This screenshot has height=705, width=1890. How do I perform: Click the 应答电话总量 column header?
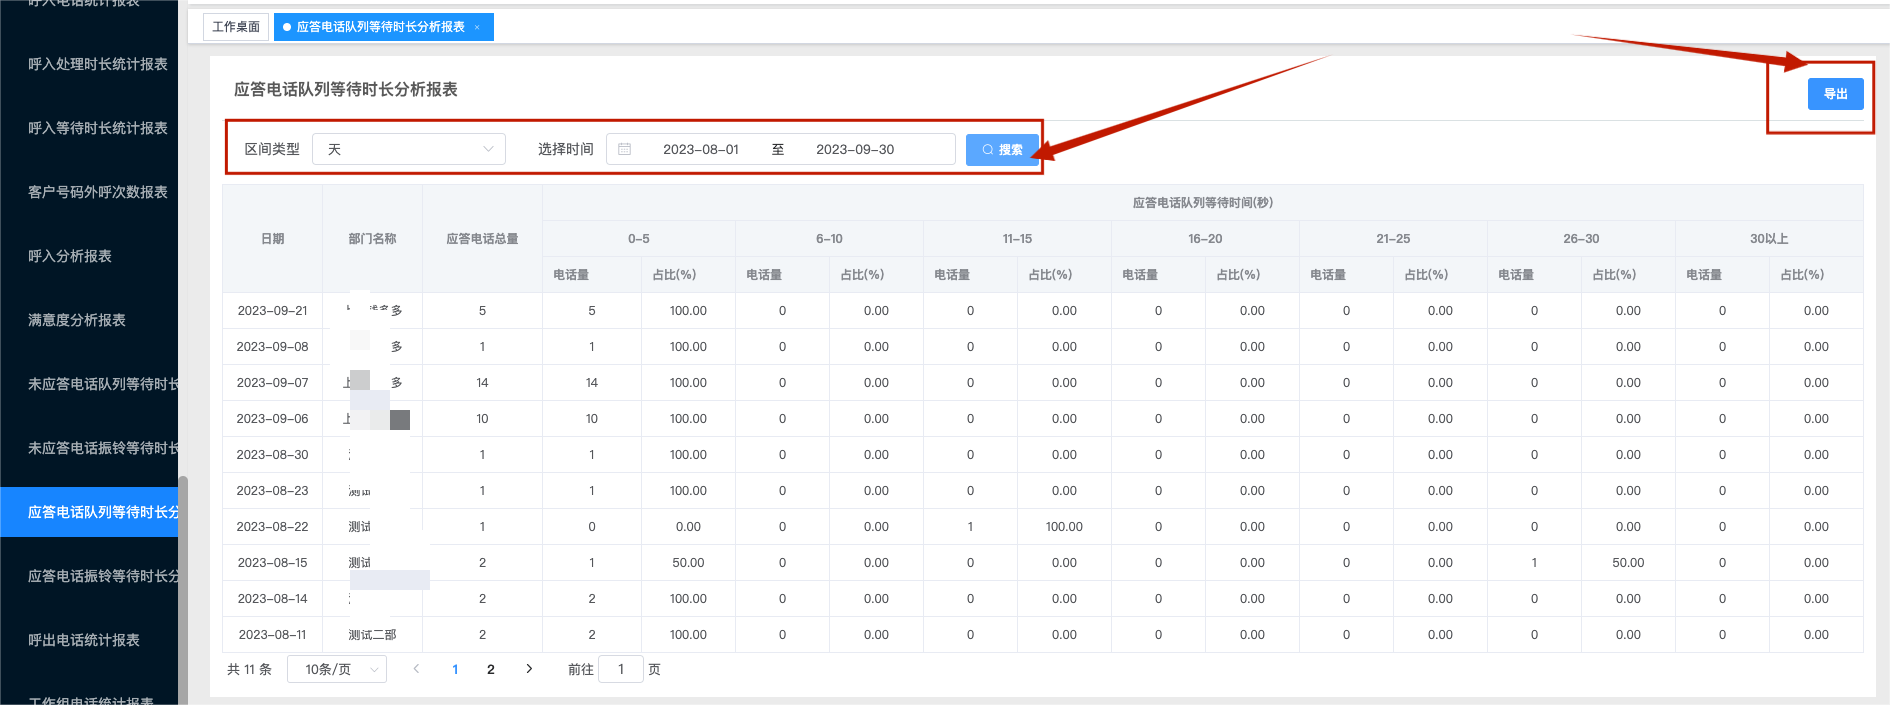click(x=483, y=239)
